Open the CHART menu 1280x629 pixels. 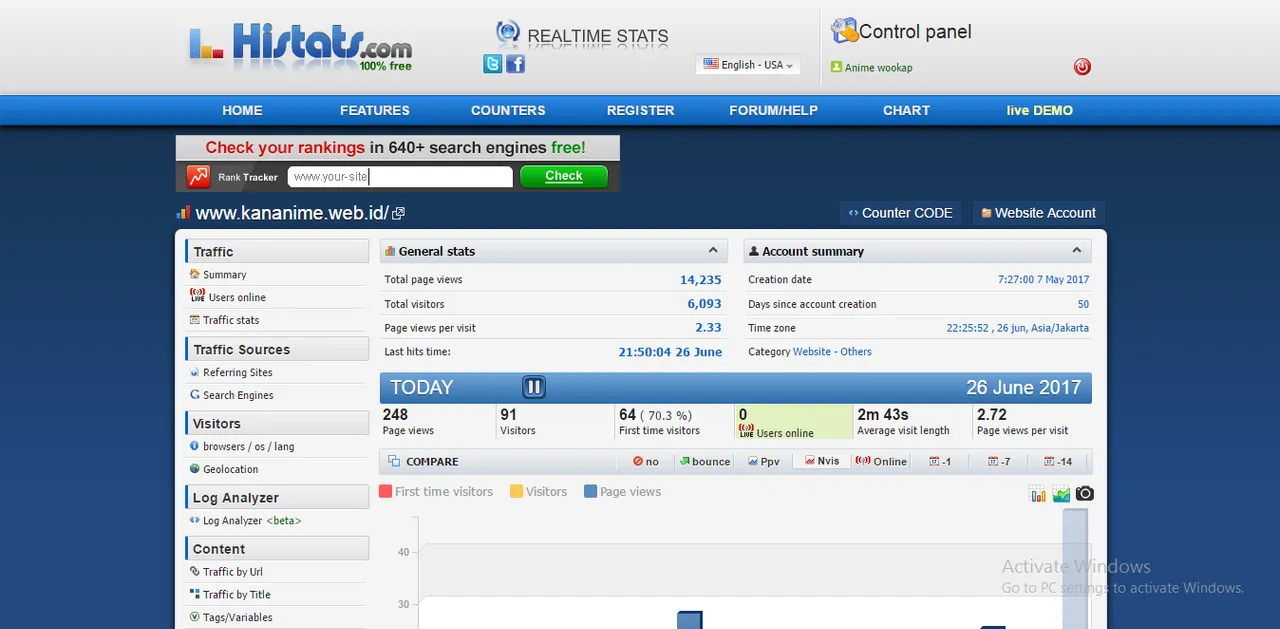coord(906,110)
